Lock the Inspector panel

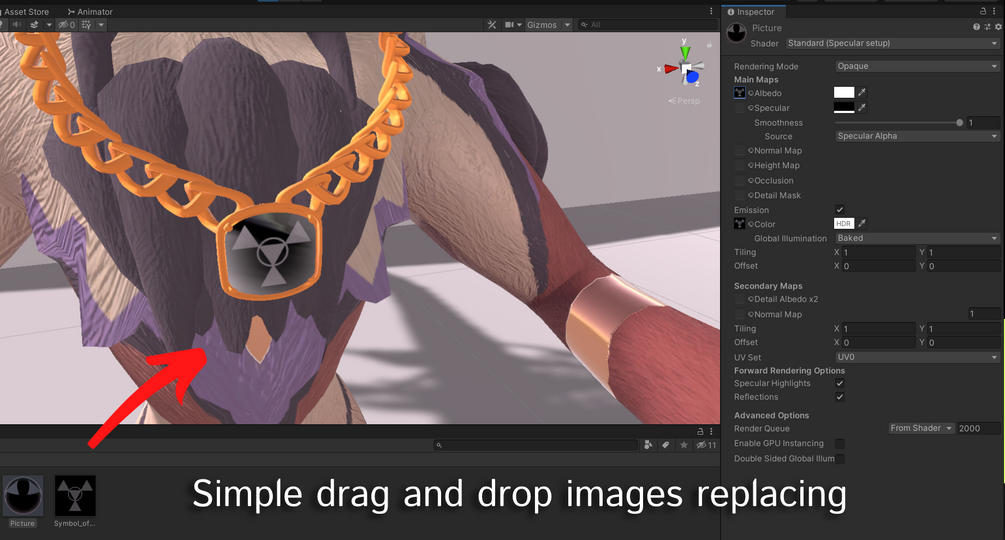pos(983,11)
